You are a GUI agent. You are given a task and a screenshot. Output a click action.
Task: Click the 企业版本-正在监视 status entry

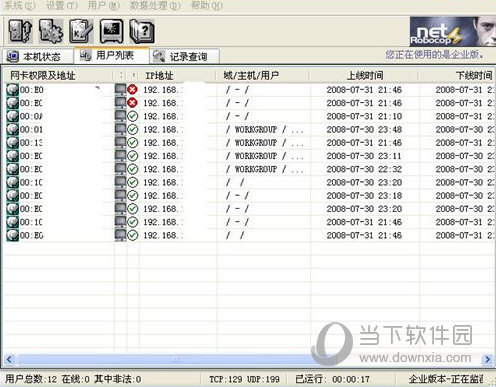[x=446, y=379]
